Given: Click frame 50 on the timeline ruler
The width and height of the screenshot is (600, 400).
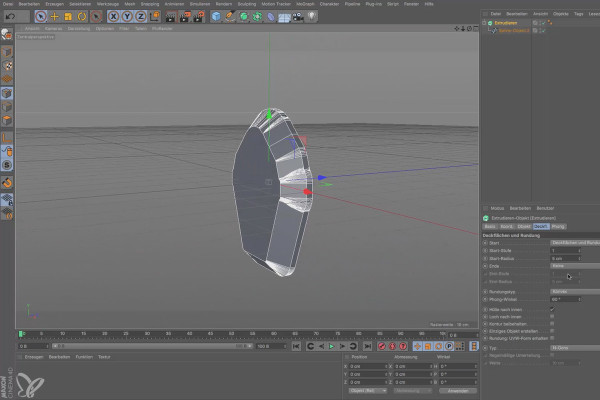Looking at the screenshot, I should (x=232, y=334).
